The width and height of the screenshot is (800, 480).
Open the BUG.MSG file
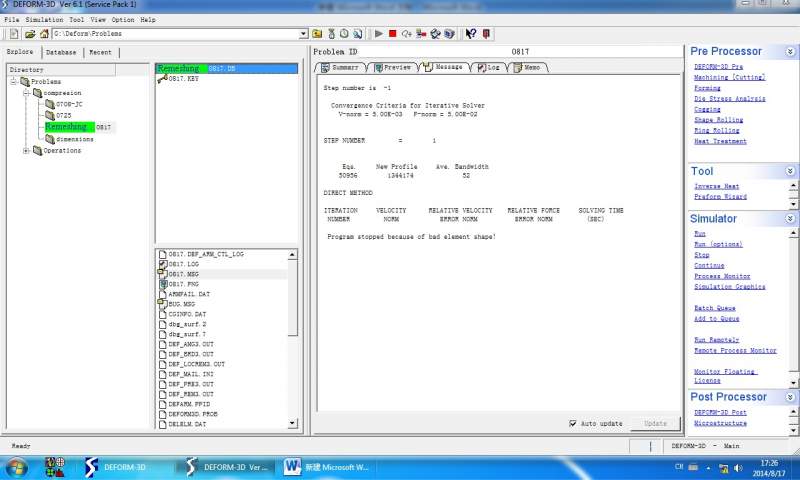[x=177, y=304]
